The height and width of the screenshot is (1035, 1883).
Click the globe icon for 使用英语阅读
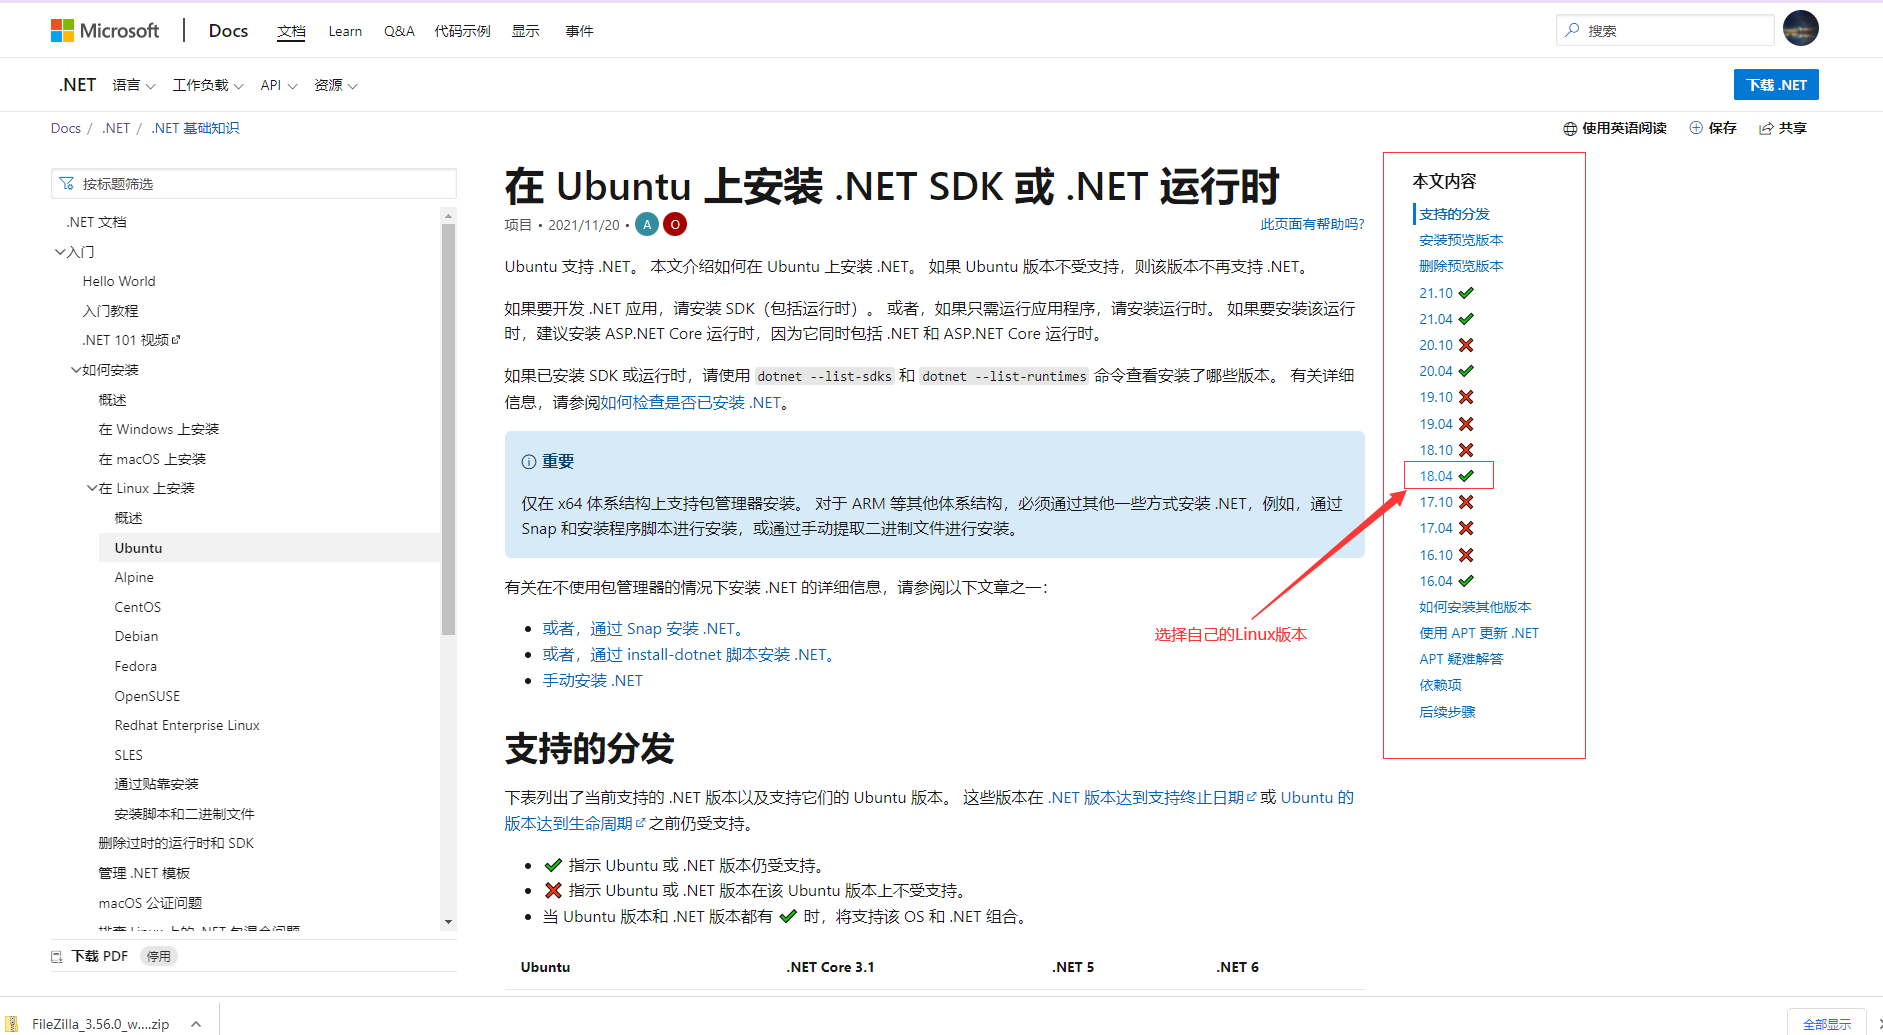click(x=1569, y=128)
